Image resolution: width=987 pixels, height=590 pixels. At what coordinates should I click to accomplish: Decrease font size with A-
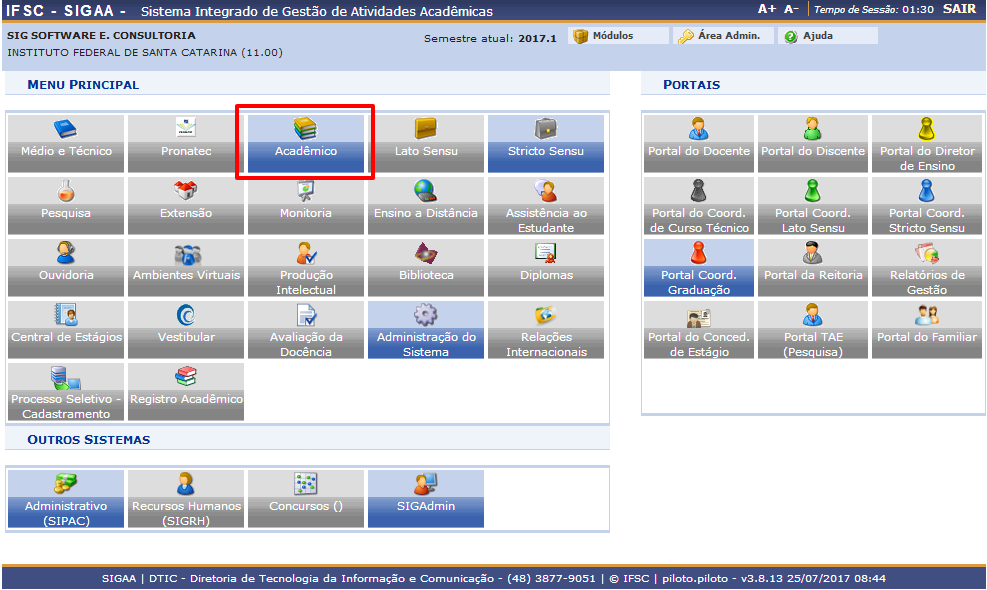coord(791,9)
